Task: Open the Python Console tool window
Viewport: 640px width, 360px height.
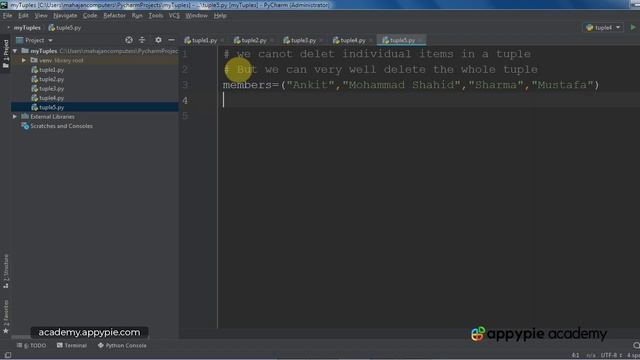Action: pos(122,345)
